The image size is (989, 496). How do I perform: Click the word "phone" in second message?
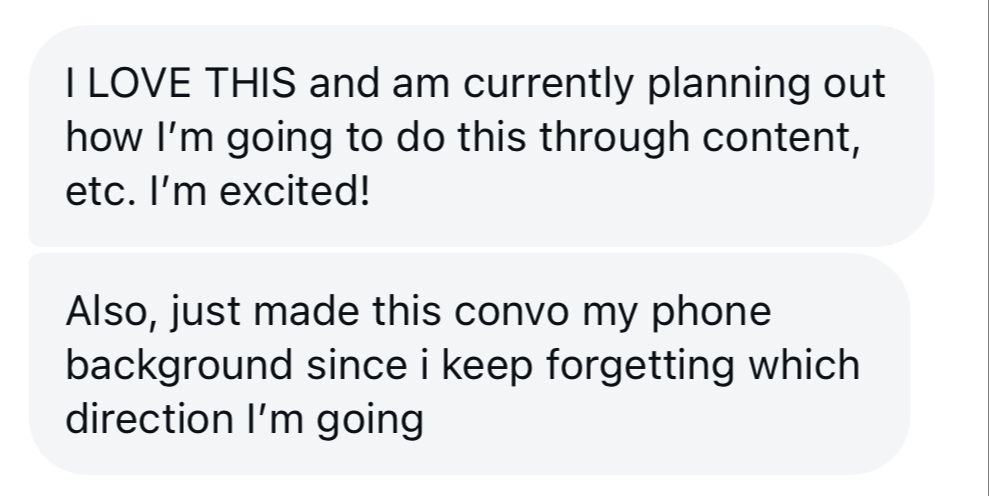711,313
